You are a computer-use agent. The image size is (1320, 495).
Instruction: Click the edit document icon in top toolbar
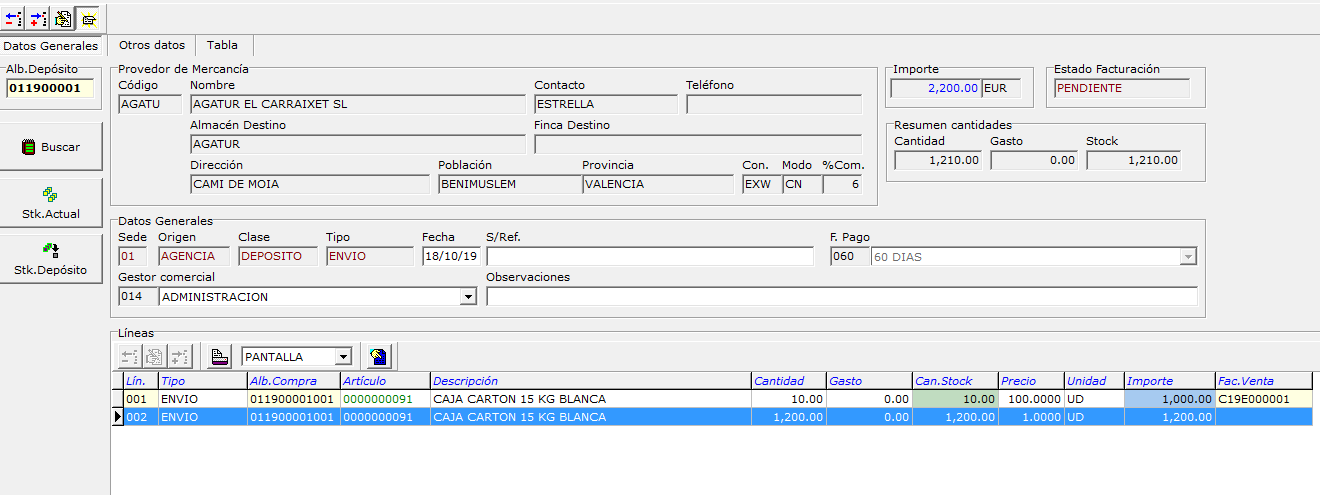click(64, 17)
